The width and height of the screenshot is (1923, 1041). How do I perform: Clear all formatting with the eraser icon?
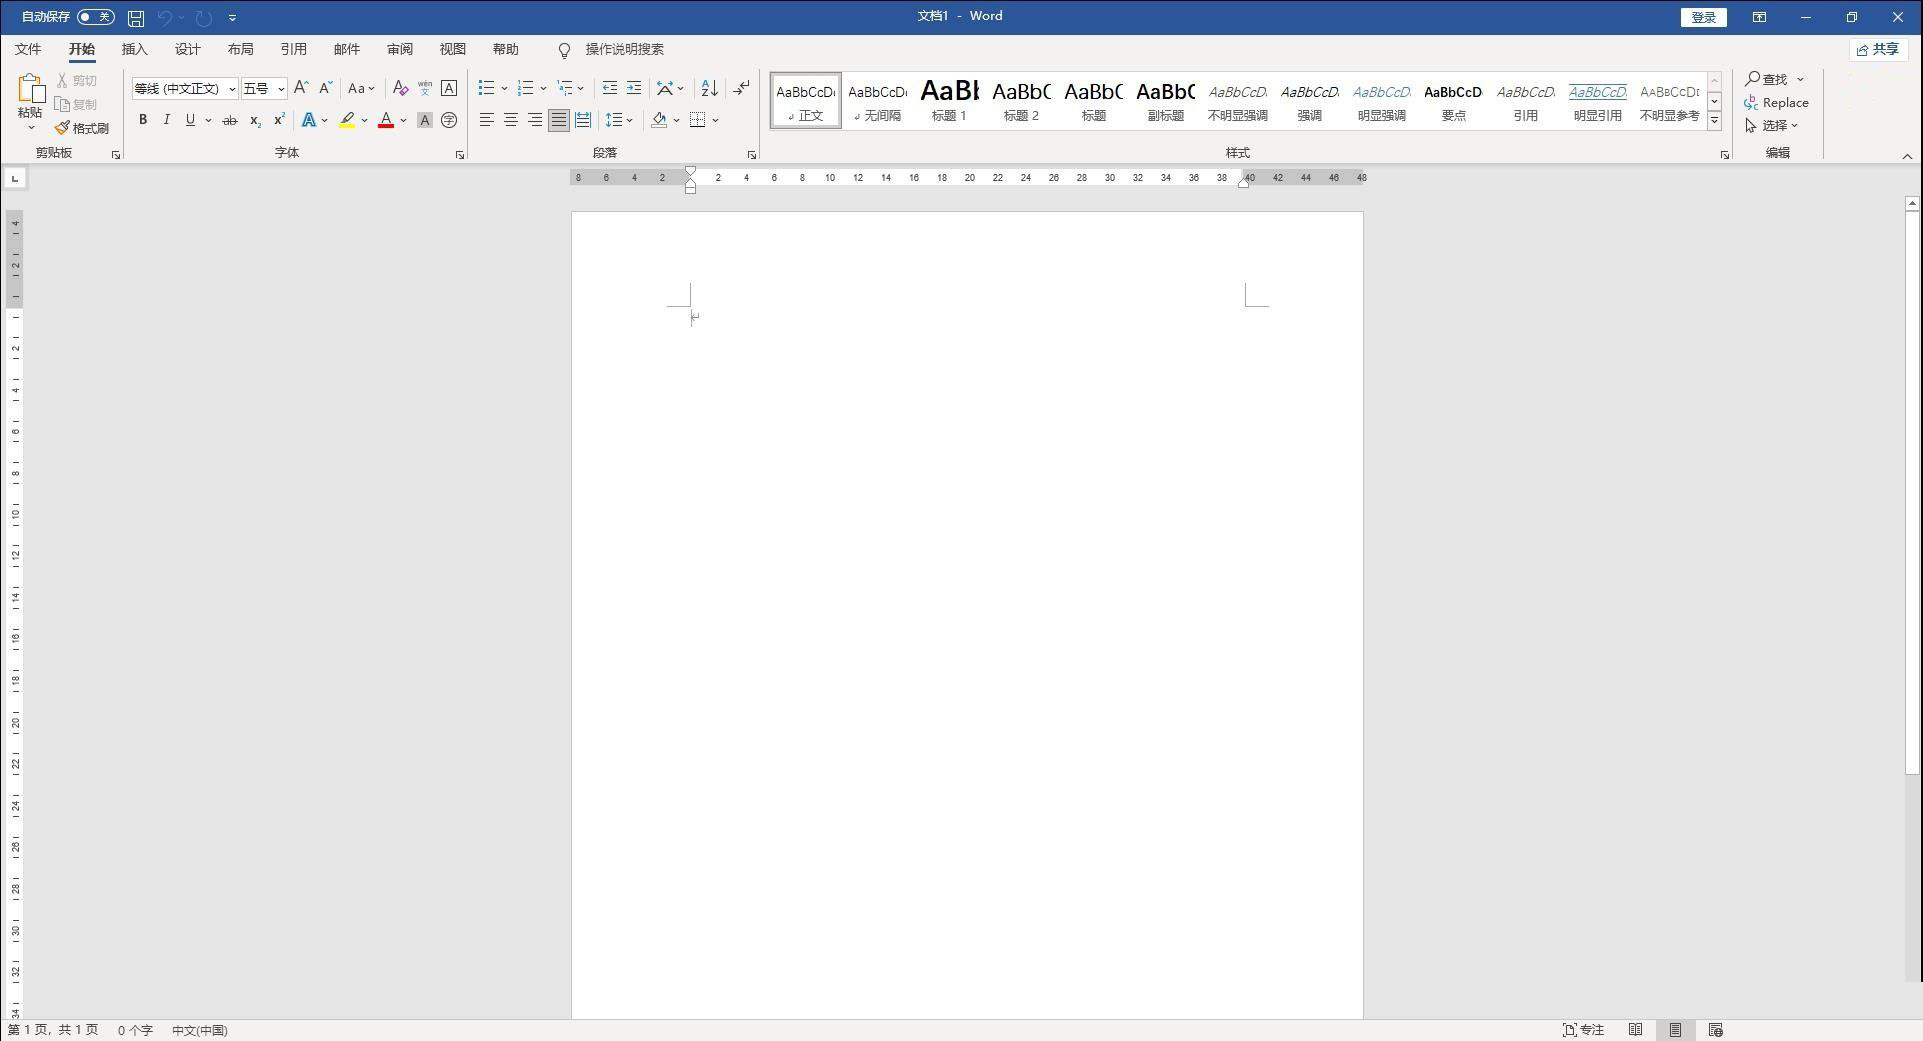pyautogui.click(x=399, y=88)
